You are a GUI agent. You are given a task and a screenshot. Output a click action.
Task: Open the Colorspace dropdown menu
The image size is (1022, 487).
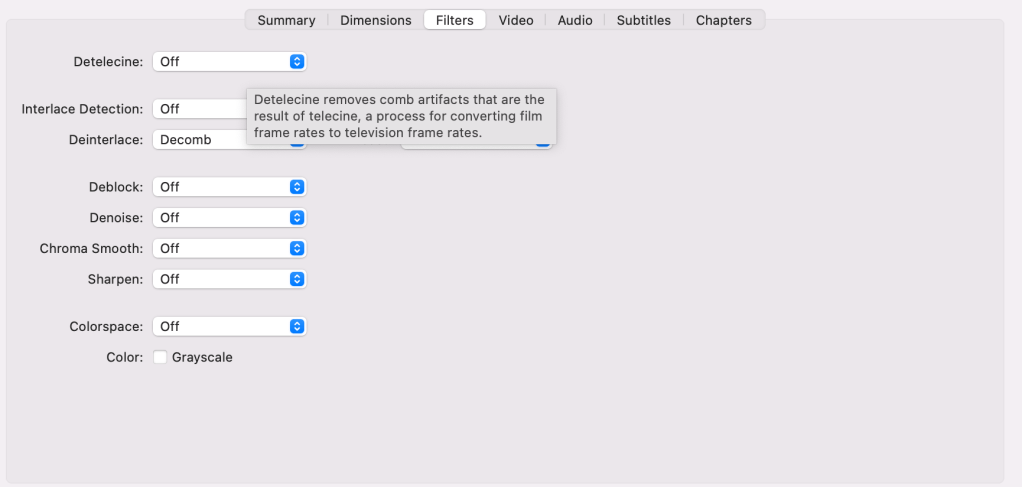point(229,326)
